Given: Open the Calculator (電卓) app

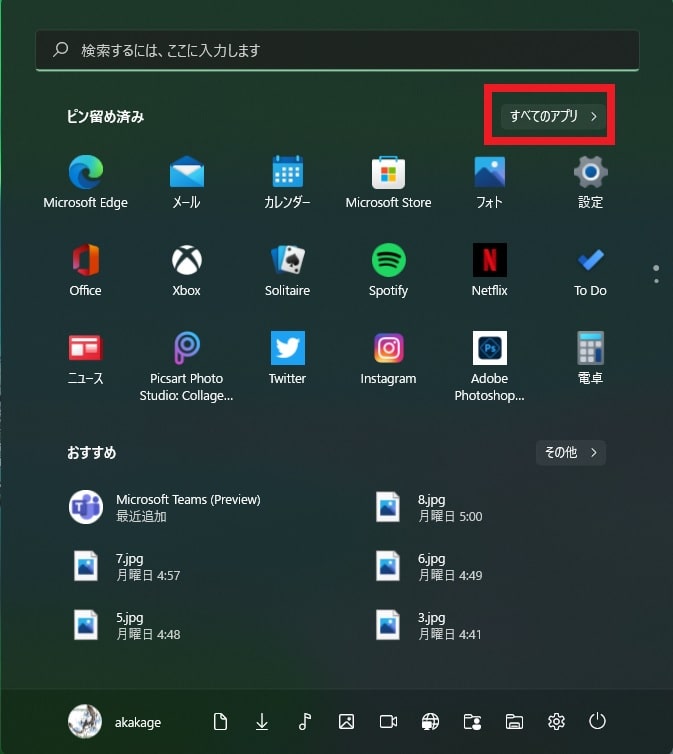Looking at the screenshot, I should coord(590,358).
